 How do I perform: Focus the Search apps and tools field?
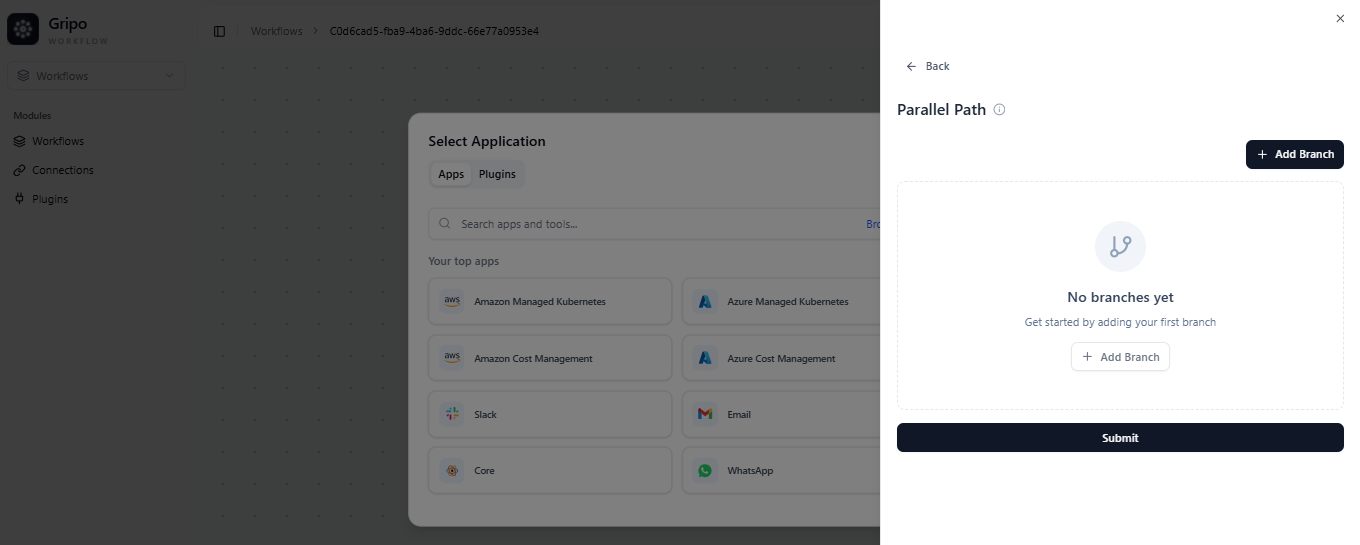pos(650,224)
